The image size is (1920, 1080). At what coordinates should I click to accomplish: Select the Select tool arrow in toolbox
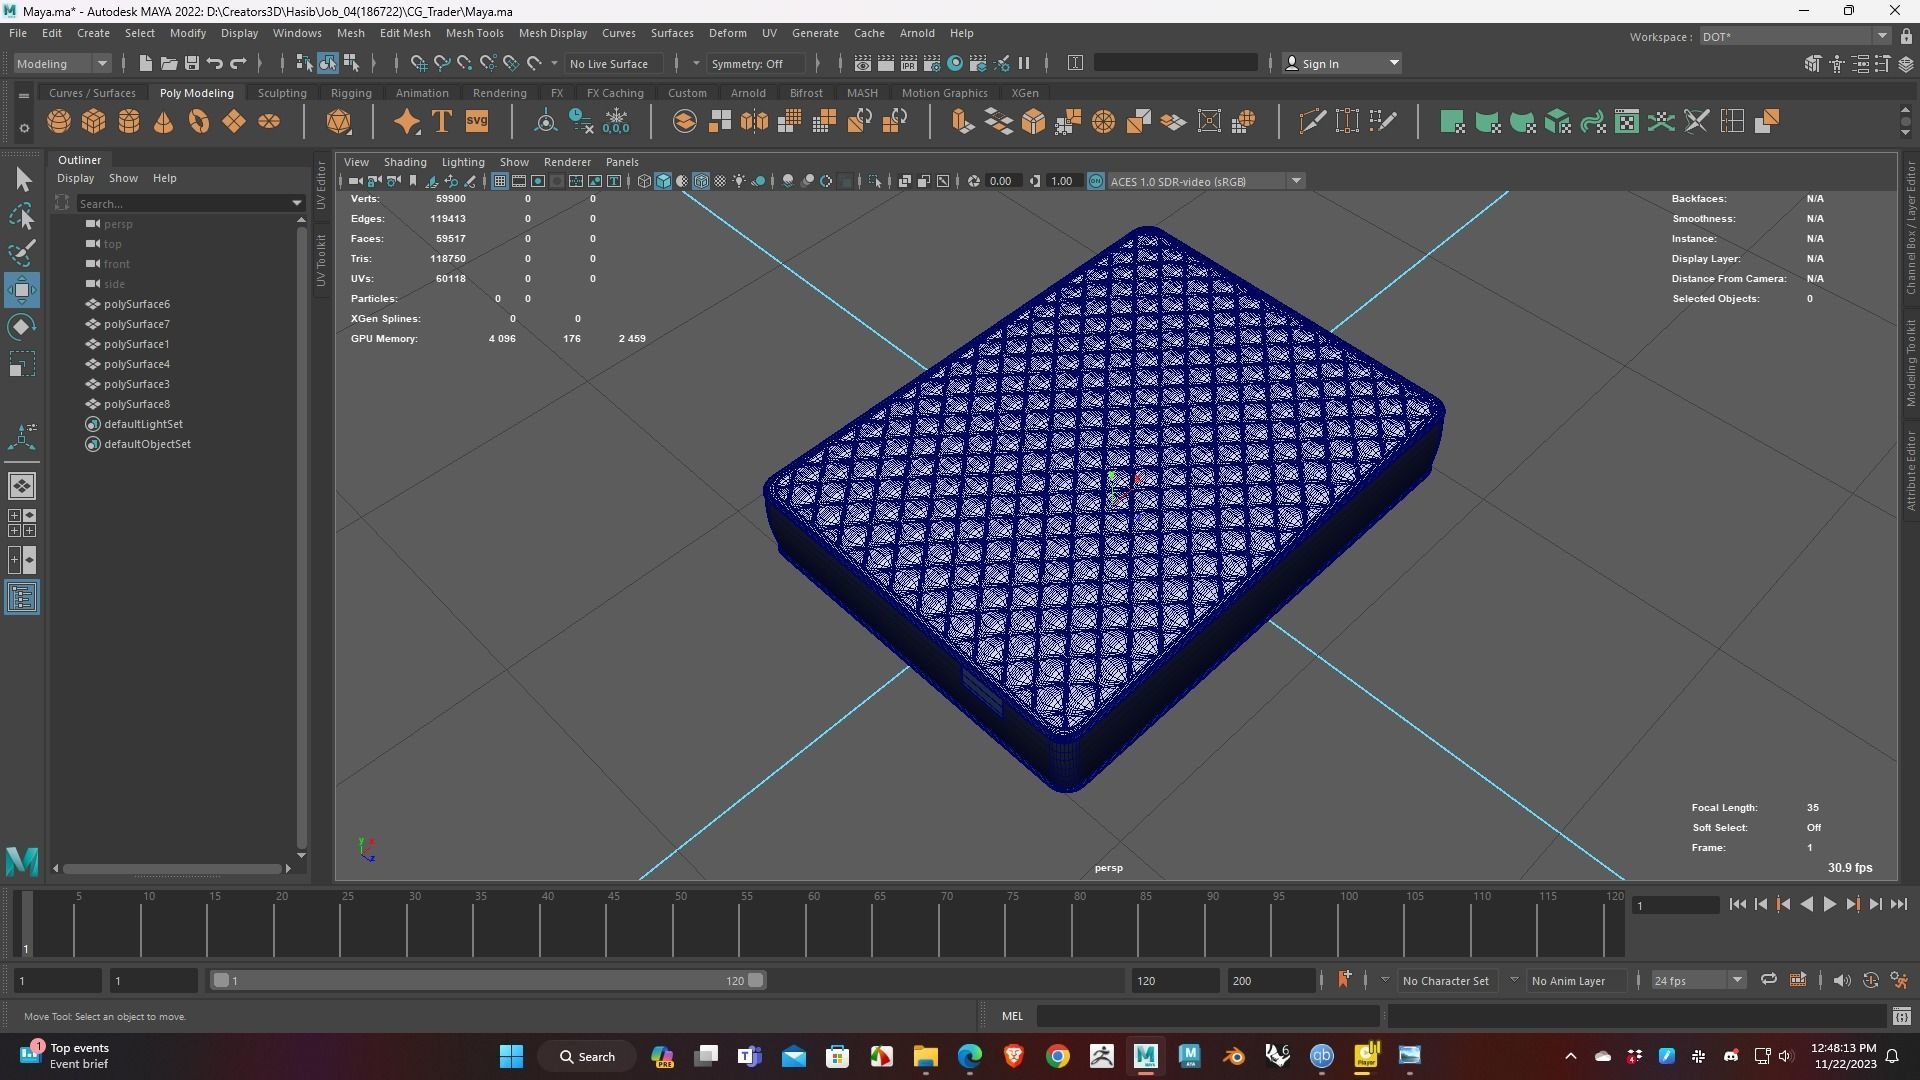[22, 180]
